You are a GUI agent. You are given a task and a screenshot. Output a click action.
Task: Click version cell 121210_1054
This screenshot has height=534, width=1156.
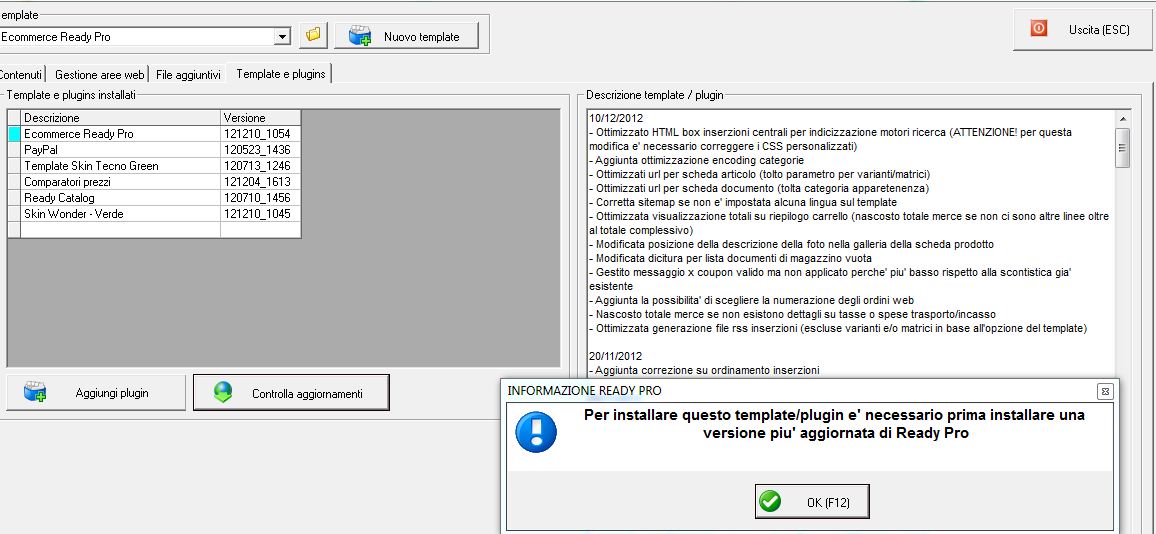(261, 134)
